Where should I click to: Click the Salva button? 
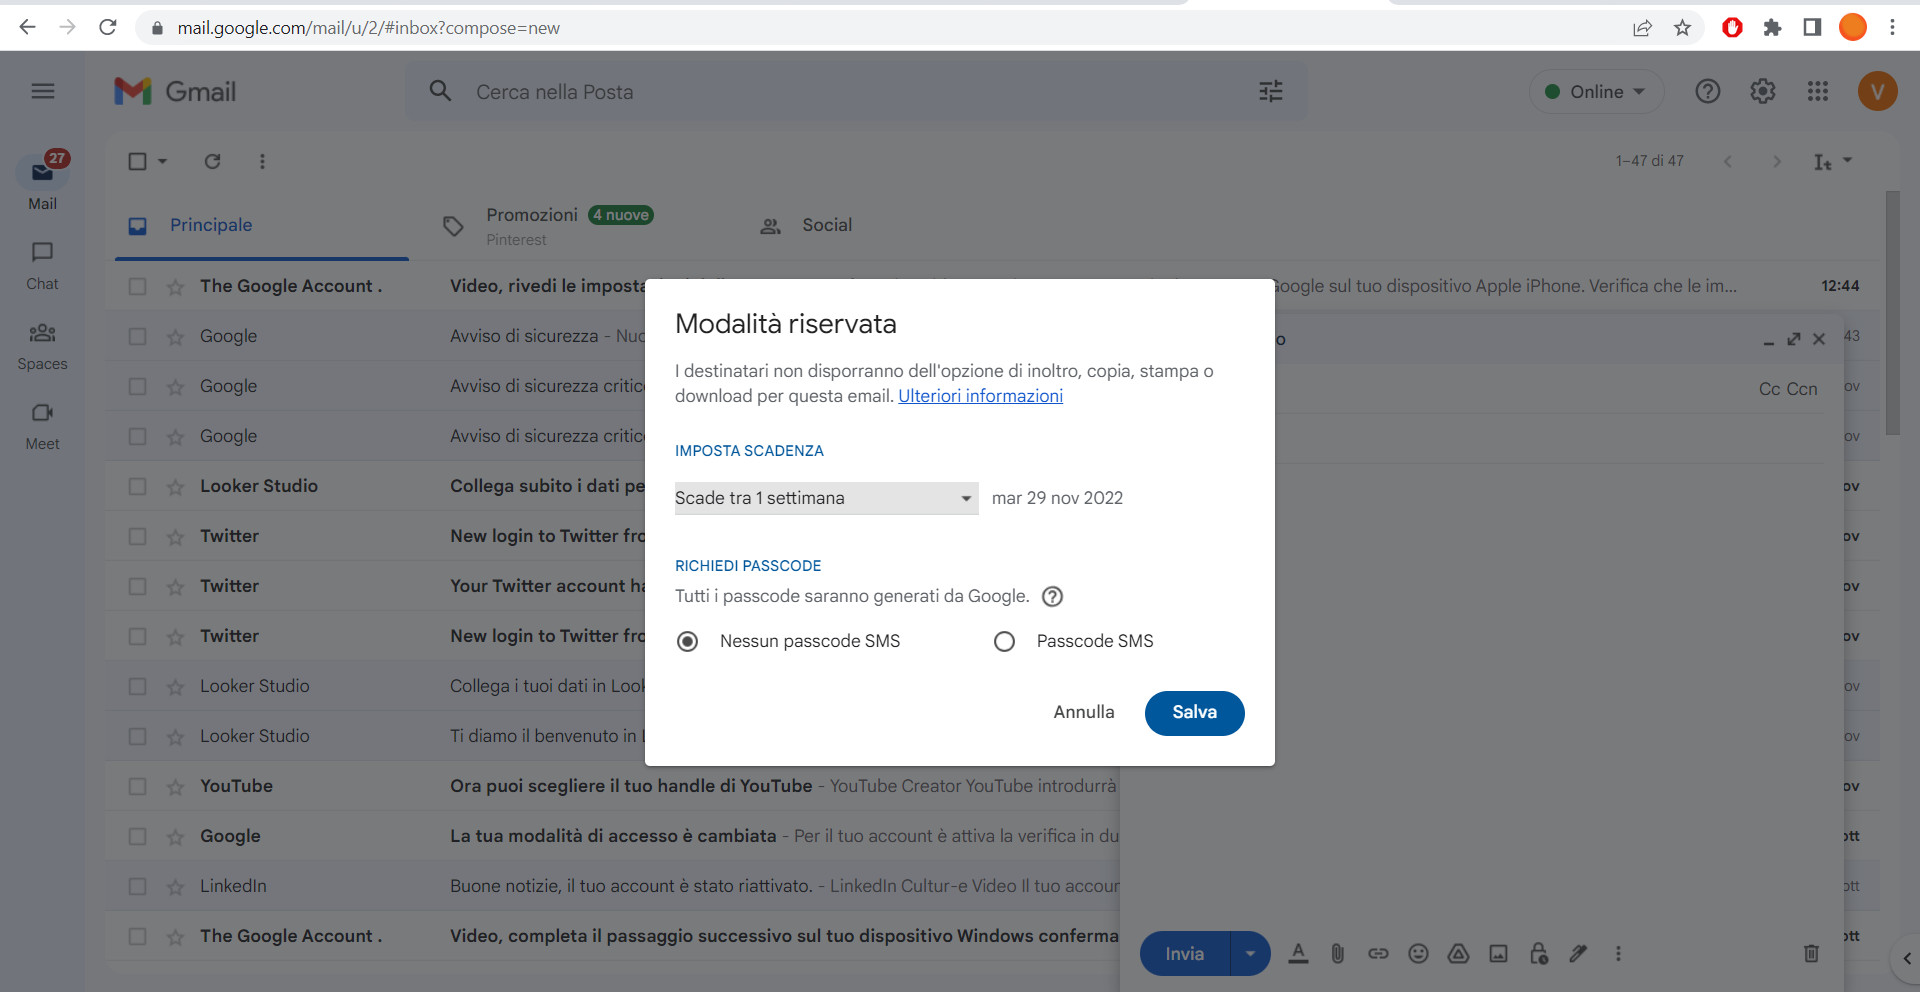click(x=1194, y=713)
